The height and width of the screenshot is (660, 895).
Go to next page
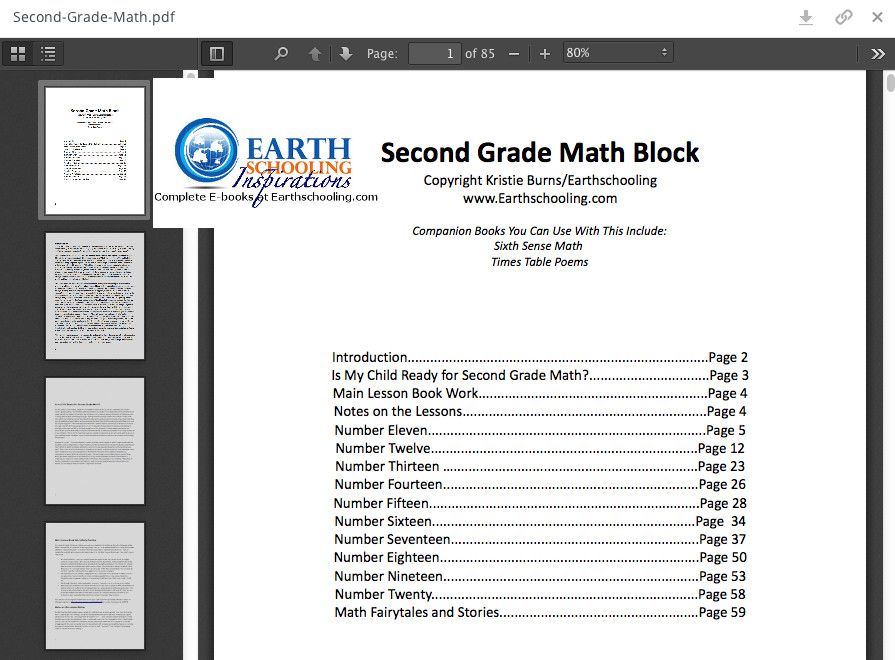pyautogui.click(x=345, y=54)
